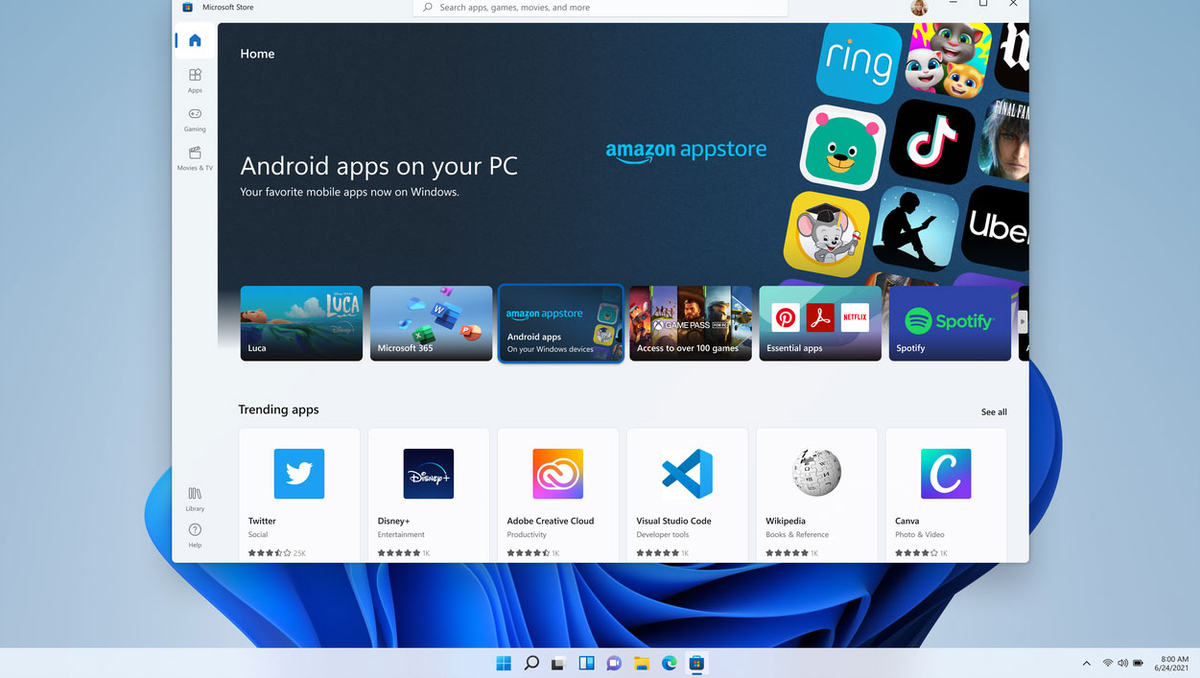
Task: Open the Adobe Creative Cloud listing title
Action: 550,521
